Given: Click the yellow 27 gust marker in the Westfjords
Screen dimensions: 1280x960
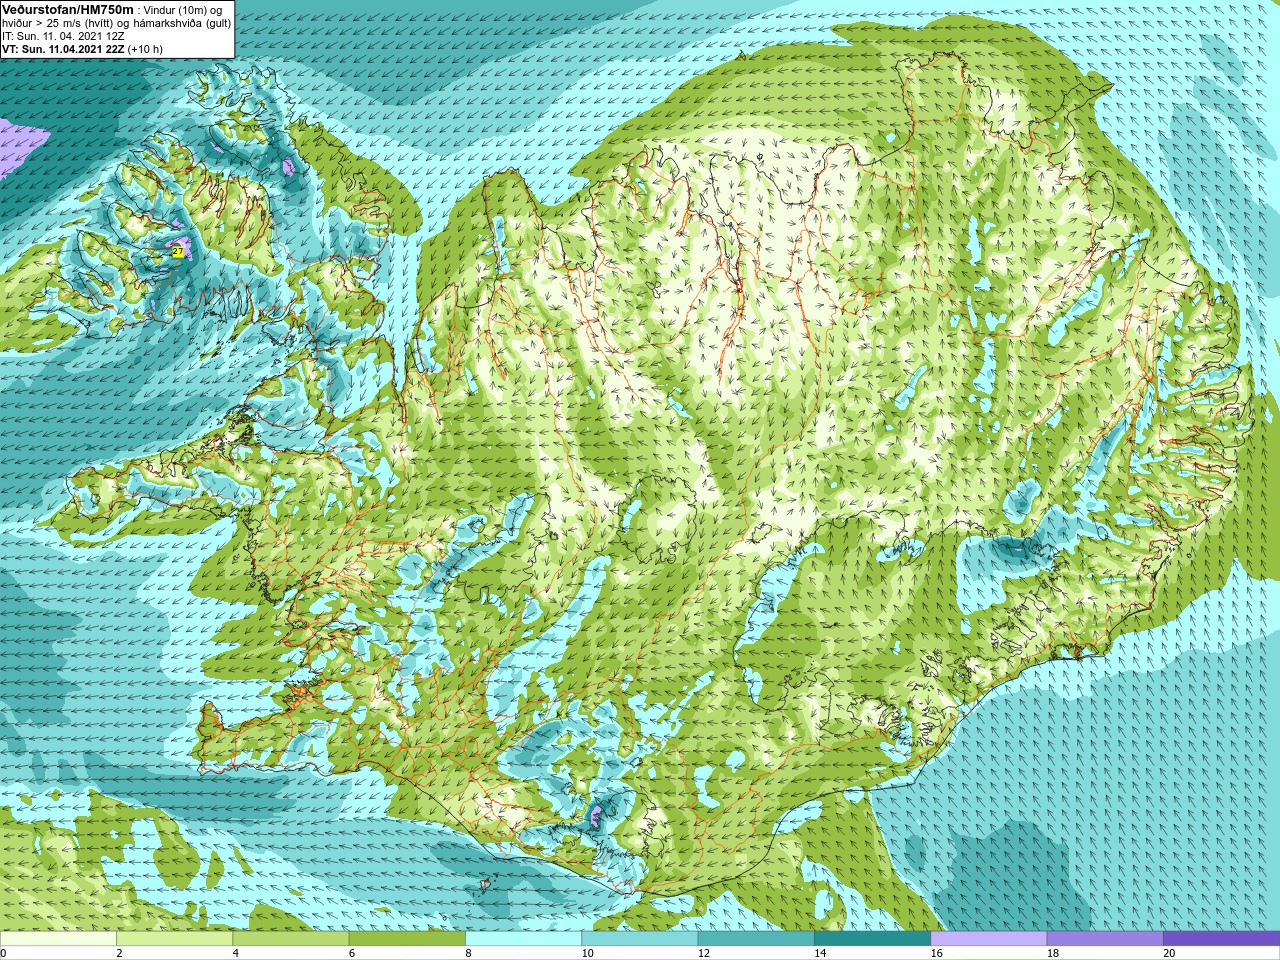Looking at the screenshot, I should (177, 252).
